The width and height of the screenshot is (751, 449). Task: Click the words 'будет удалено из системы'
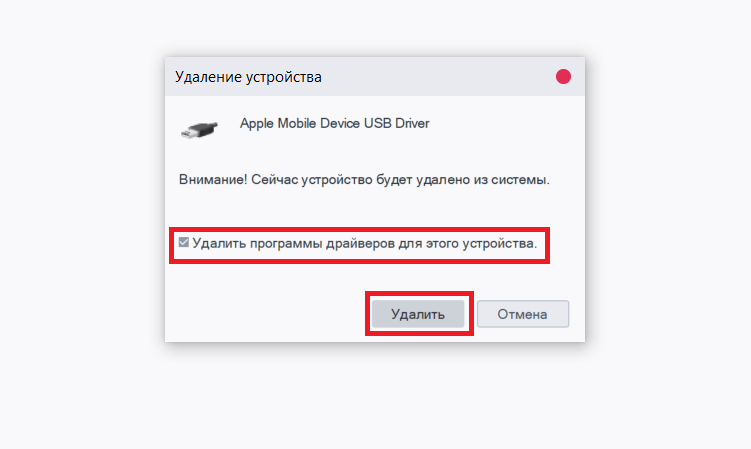[x=463, y=180]
